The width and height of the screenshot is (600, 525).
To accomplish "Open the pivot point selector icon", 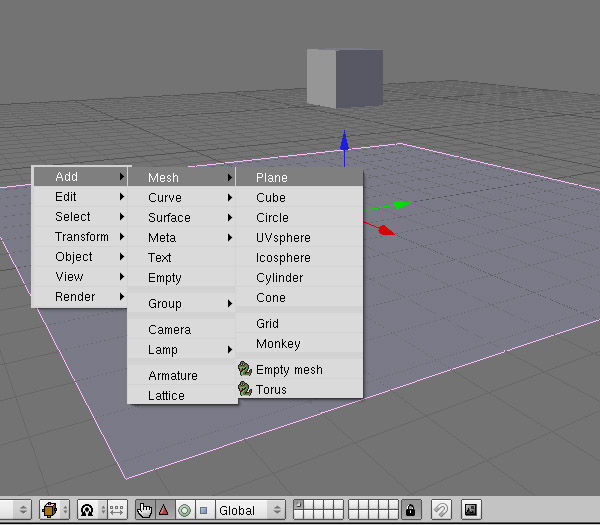I will [x=91, y=510].
